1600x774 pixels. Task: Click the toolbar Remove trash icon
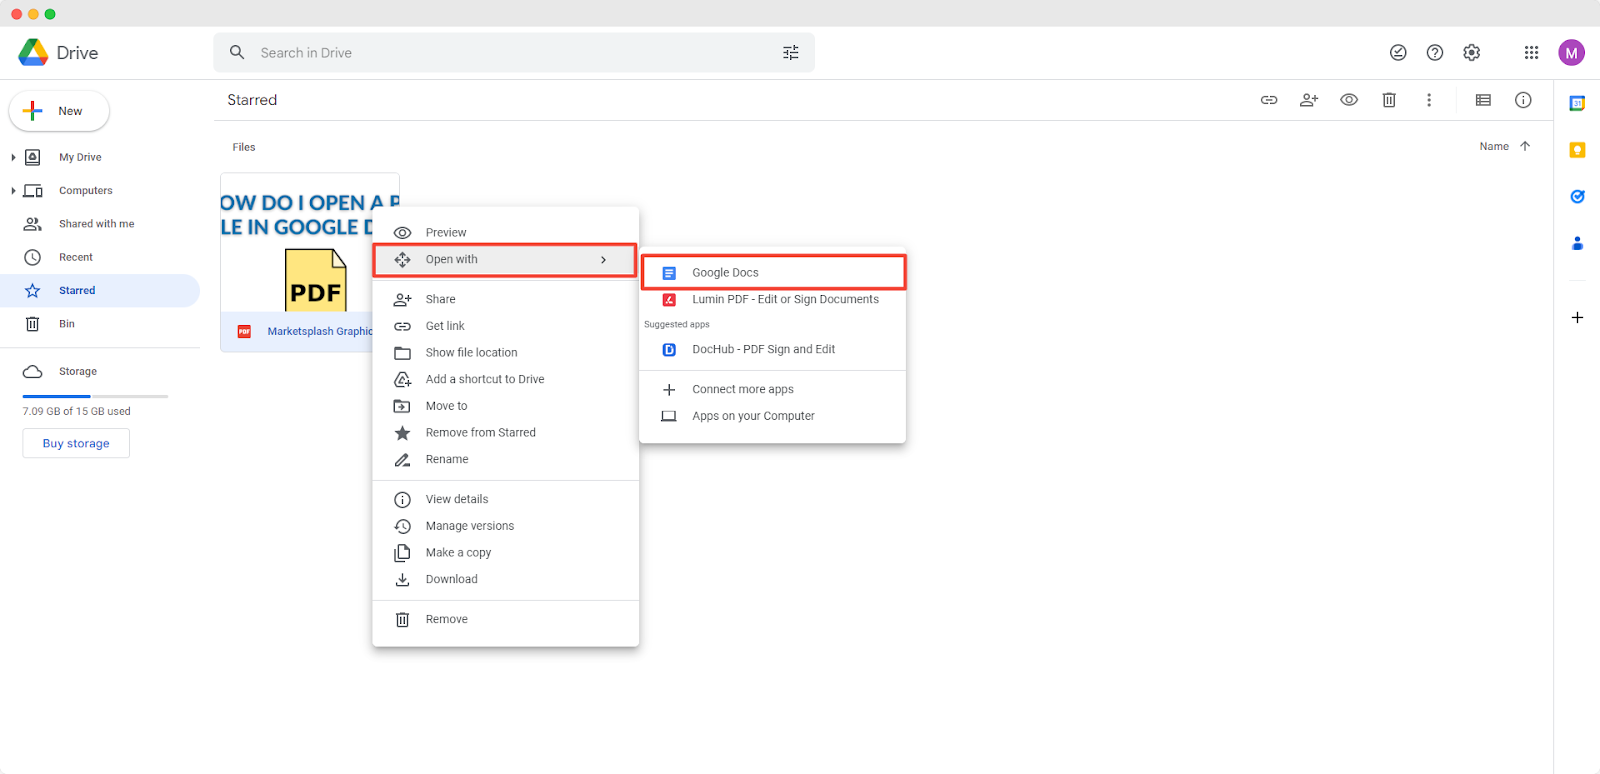pos(1389,100)
